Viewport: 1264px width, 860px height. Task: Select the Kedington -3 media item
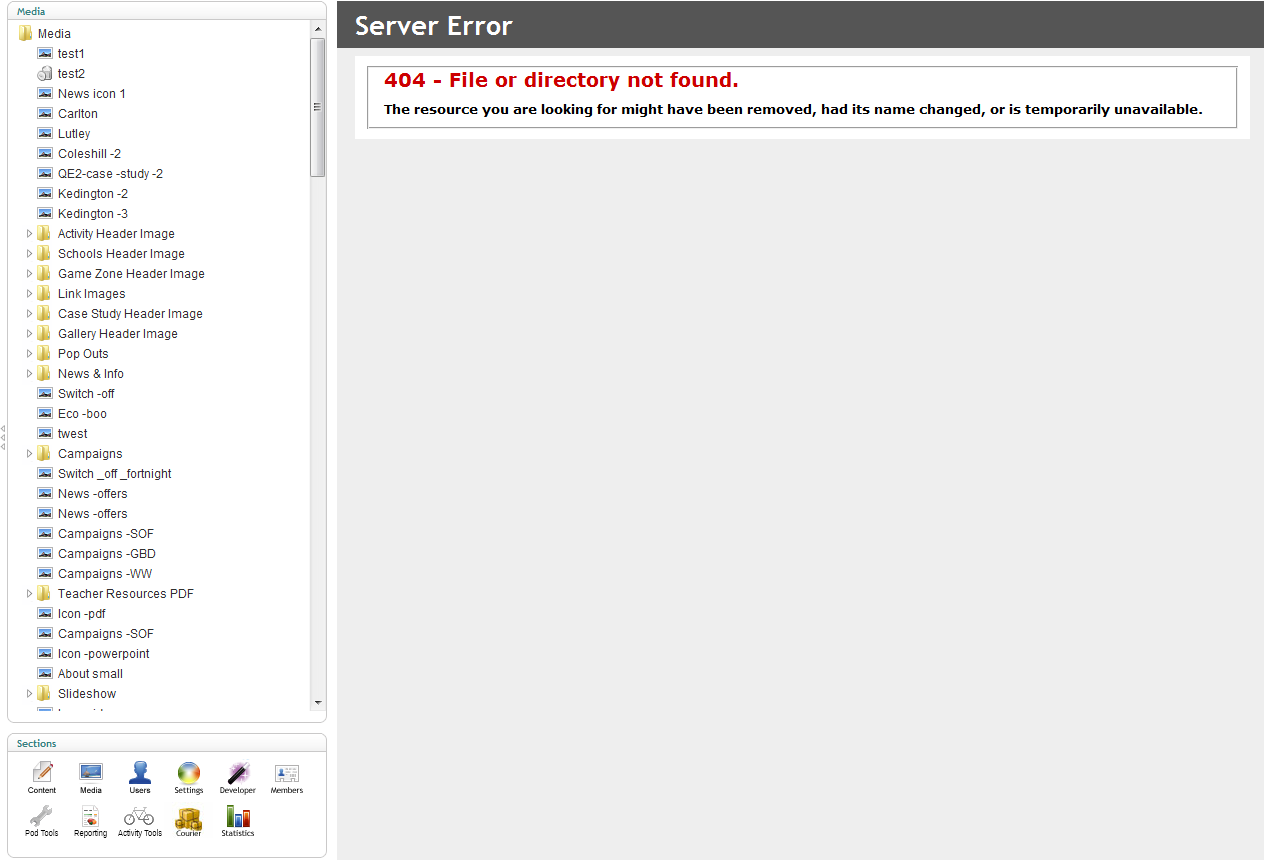click(x=92, y=214)
